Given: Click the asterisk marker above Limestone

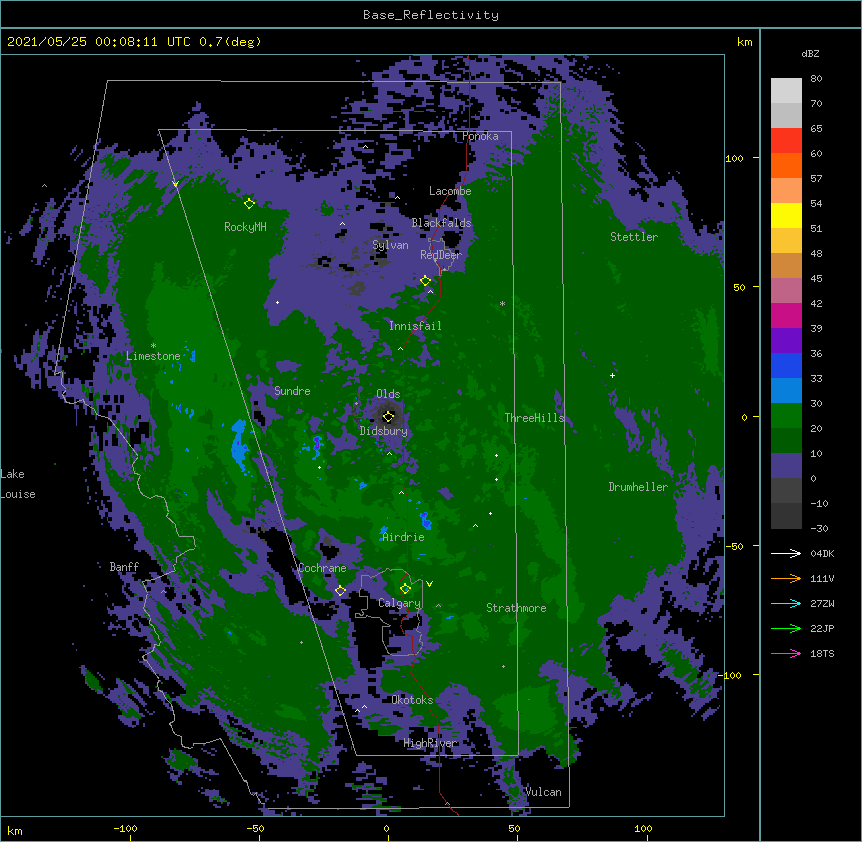Looking at the screenshot, I should [153, 346].
